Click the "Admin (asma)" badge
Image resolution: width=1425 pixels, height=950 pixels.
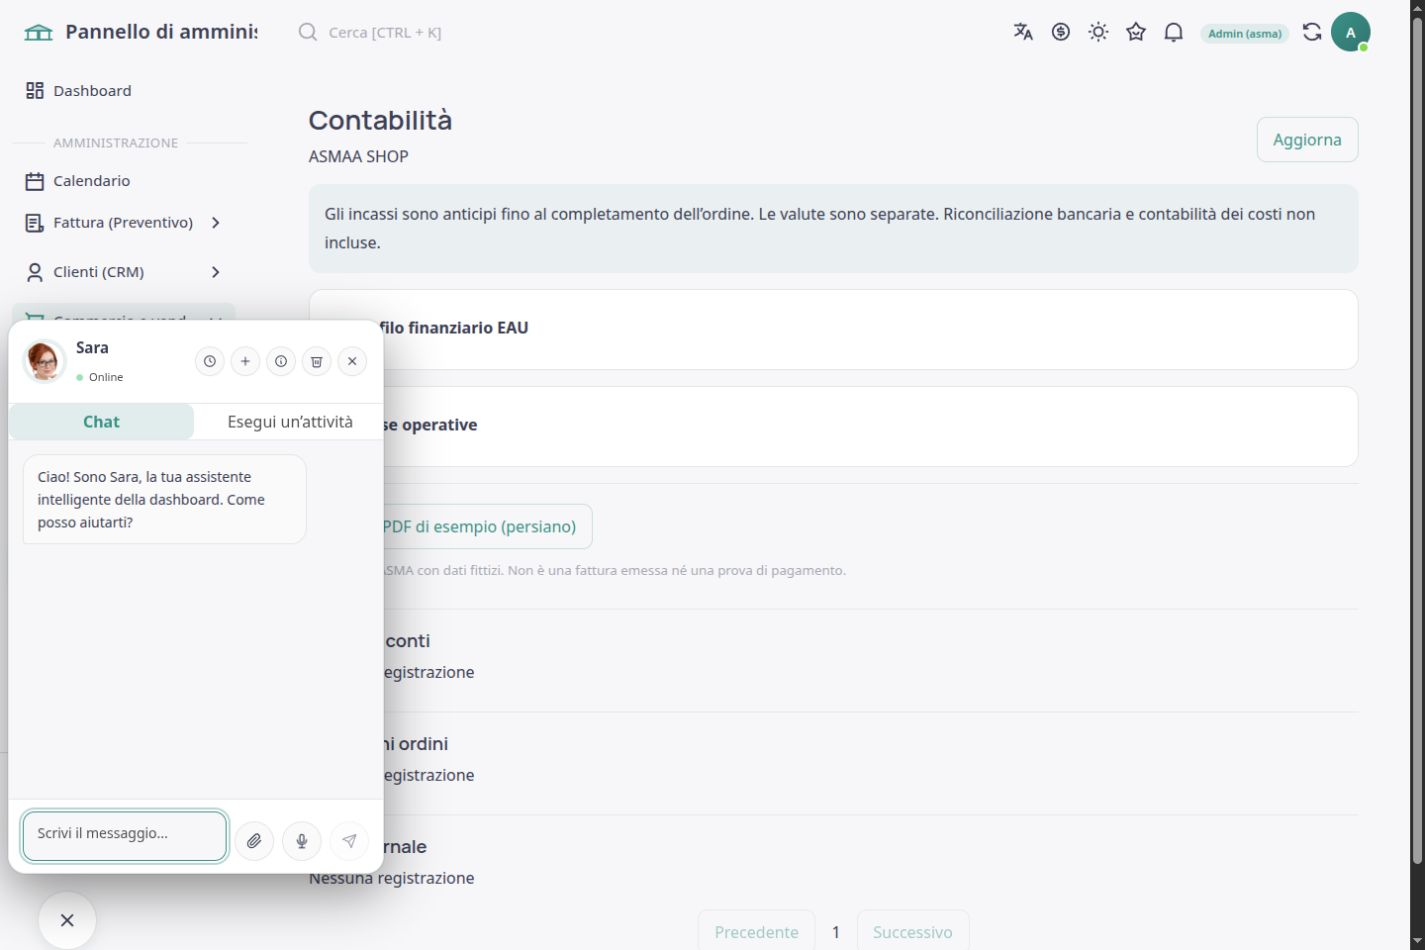[1244, 33]
